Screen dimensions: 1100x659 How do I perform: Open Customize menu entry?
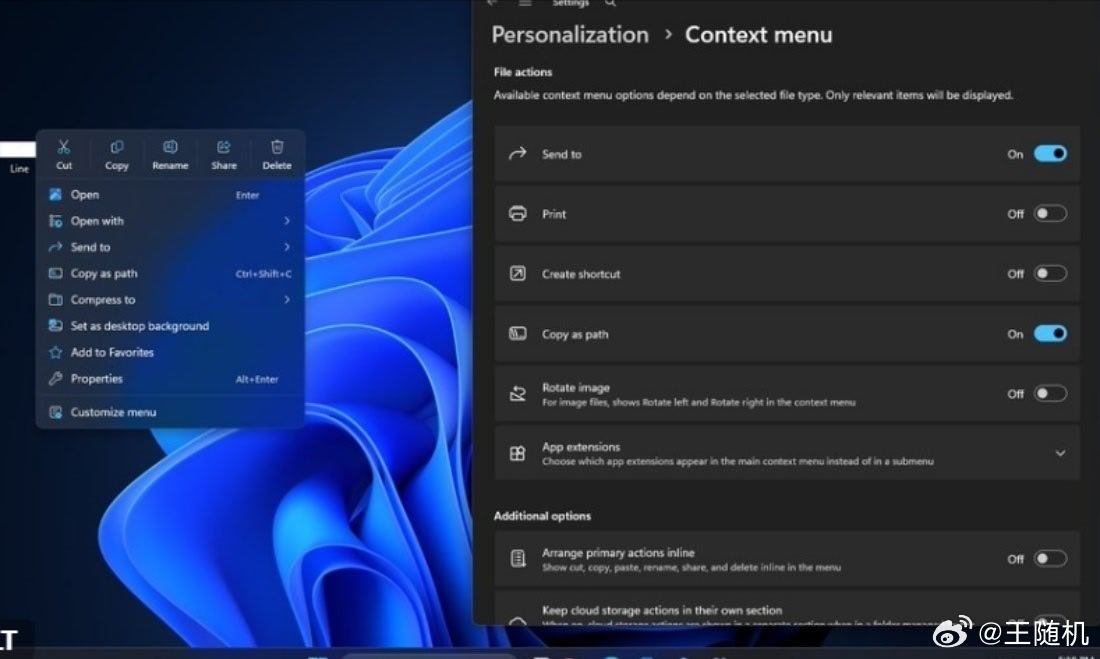(x=170, y=412)
